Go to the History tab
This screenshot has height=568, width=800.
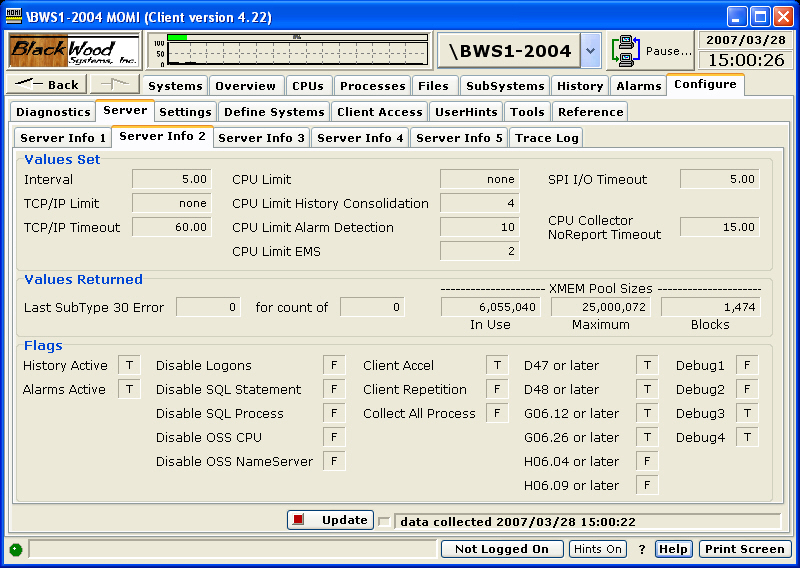point(580,86)
